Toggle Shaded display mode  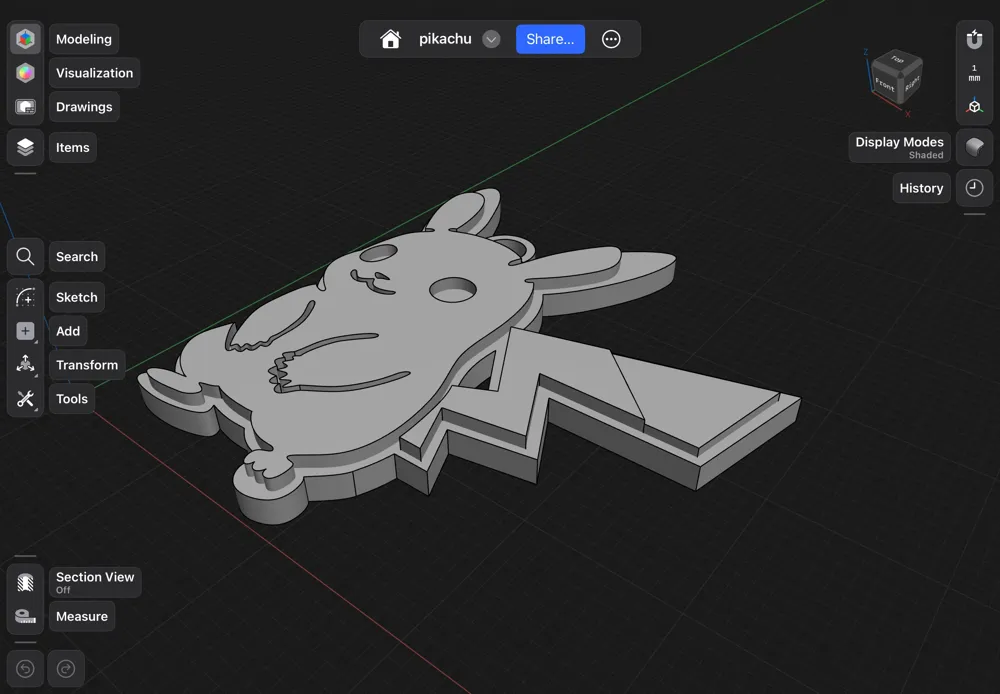point(974,146)
